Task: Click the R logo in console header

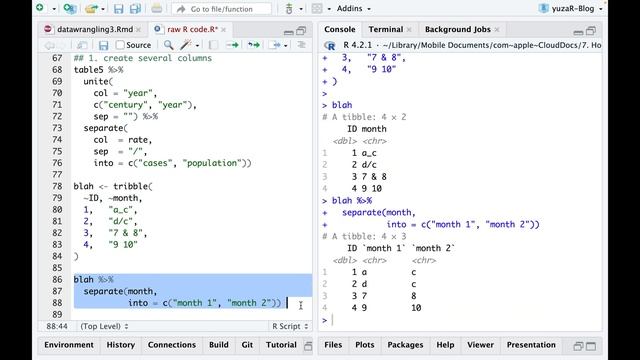Action: 330,46
